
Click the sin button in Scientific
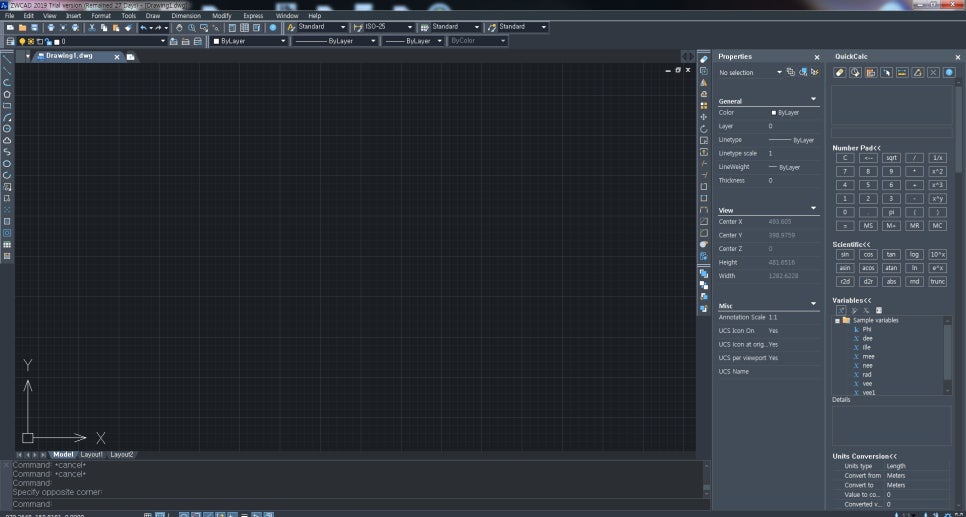[x=845, y=254]
